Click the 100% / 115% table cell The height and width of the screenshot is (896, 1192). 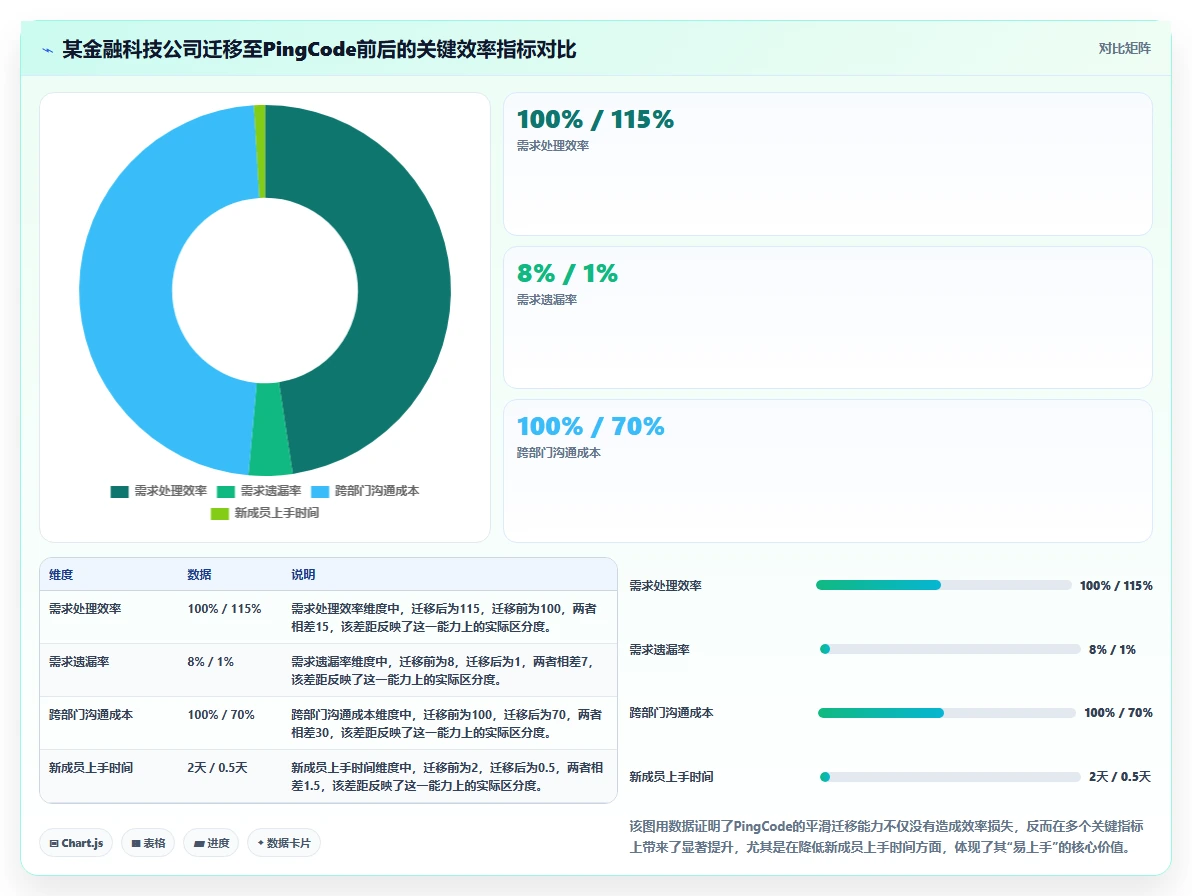224,609
